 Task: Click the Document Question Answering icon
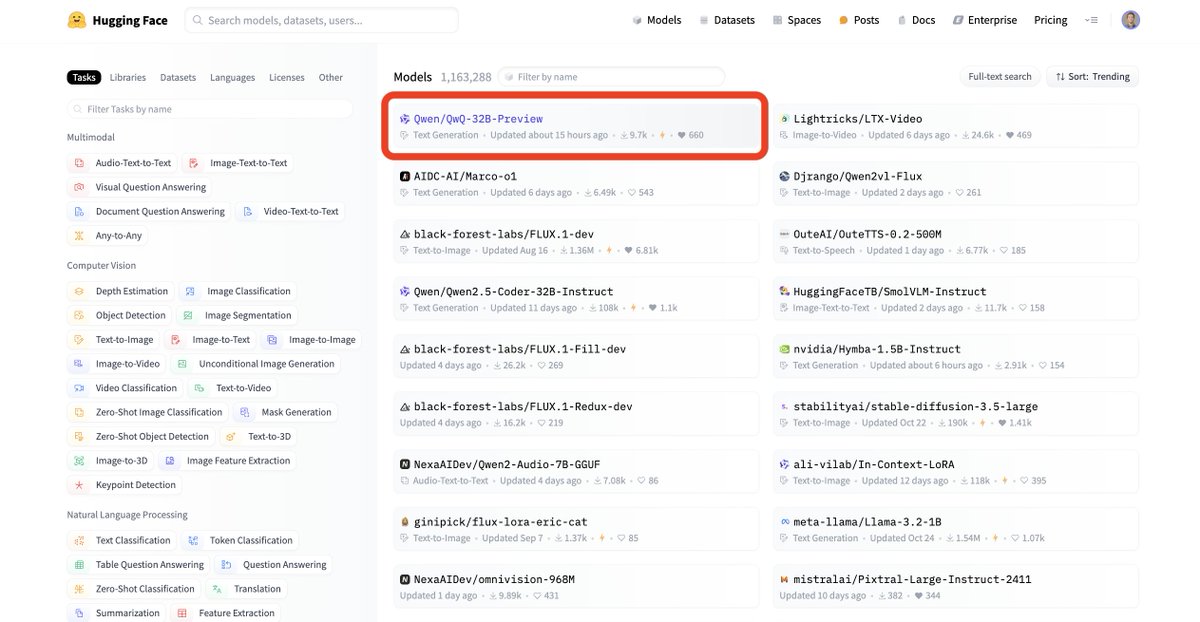click(80, 212)
